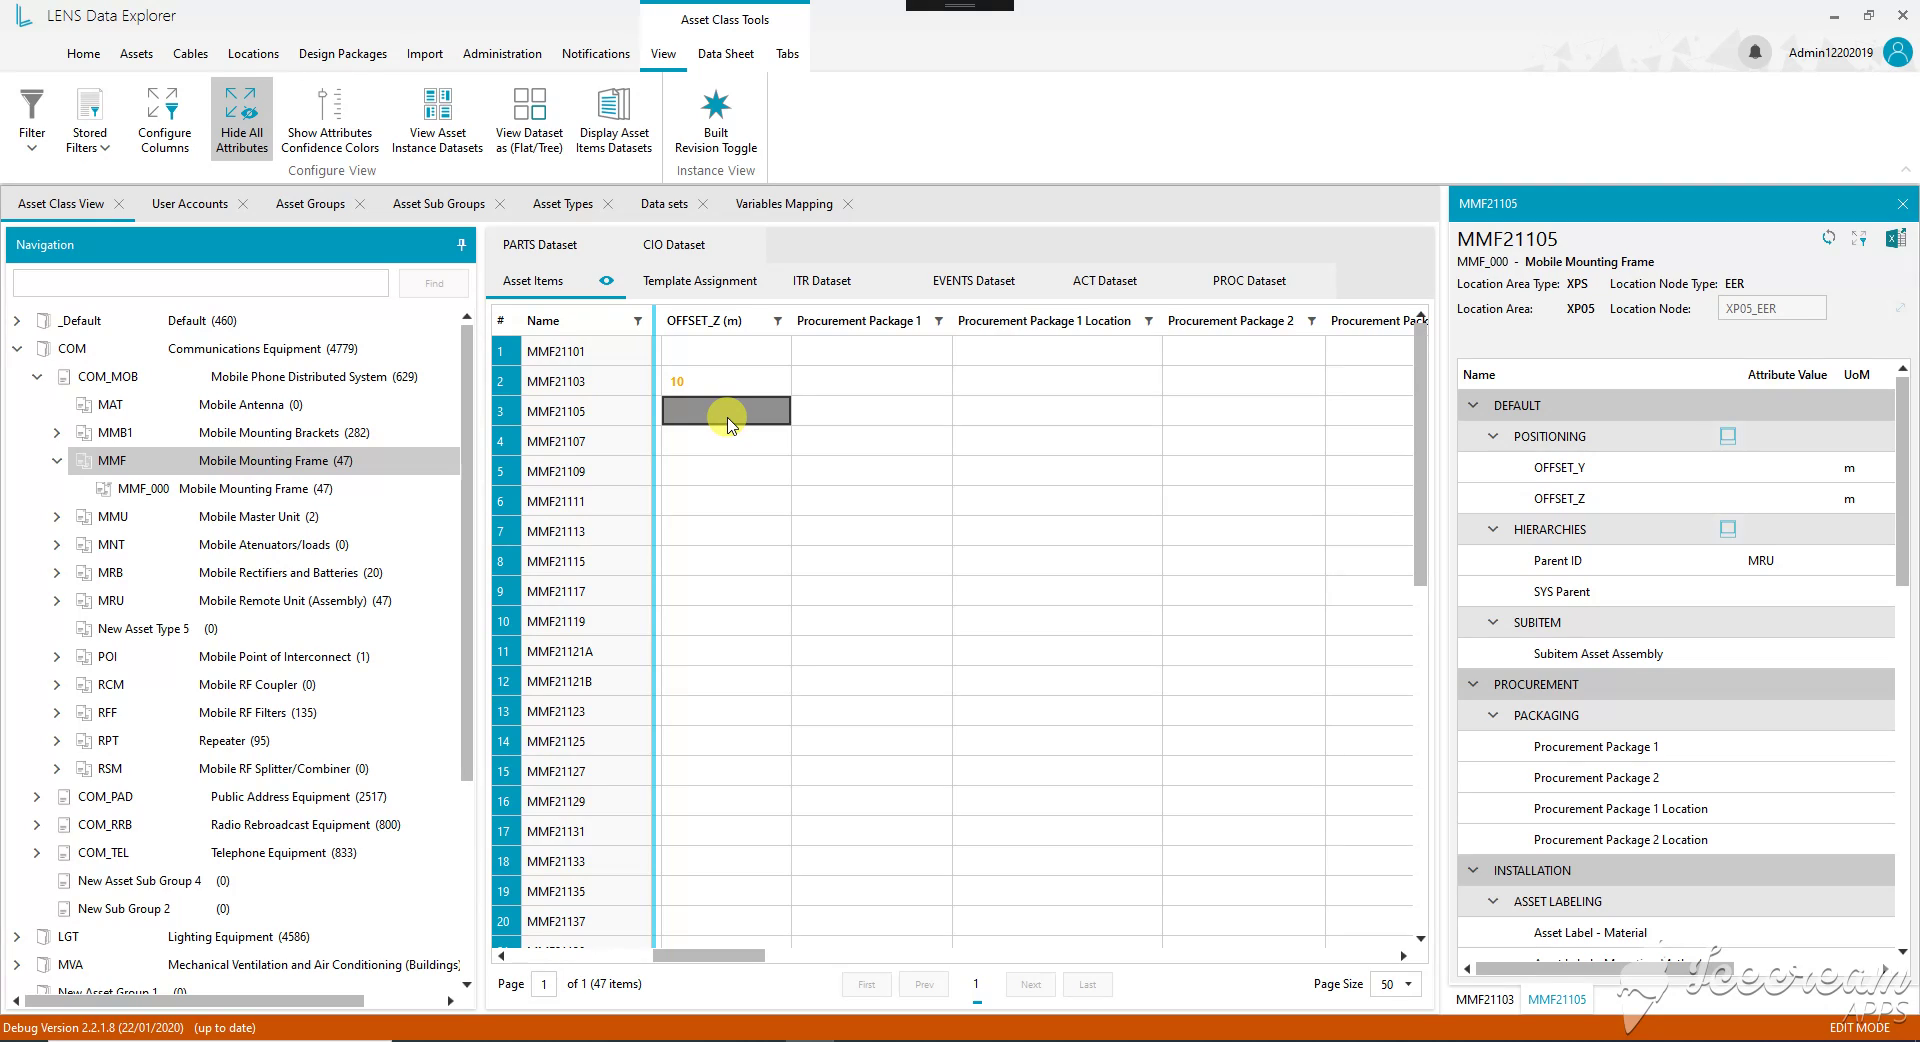Image resolution: width=1920 pixels, height=1042 pixels.
Task: Open user profile avatar
Action: pyautogui.click(x=1897, y=52)
